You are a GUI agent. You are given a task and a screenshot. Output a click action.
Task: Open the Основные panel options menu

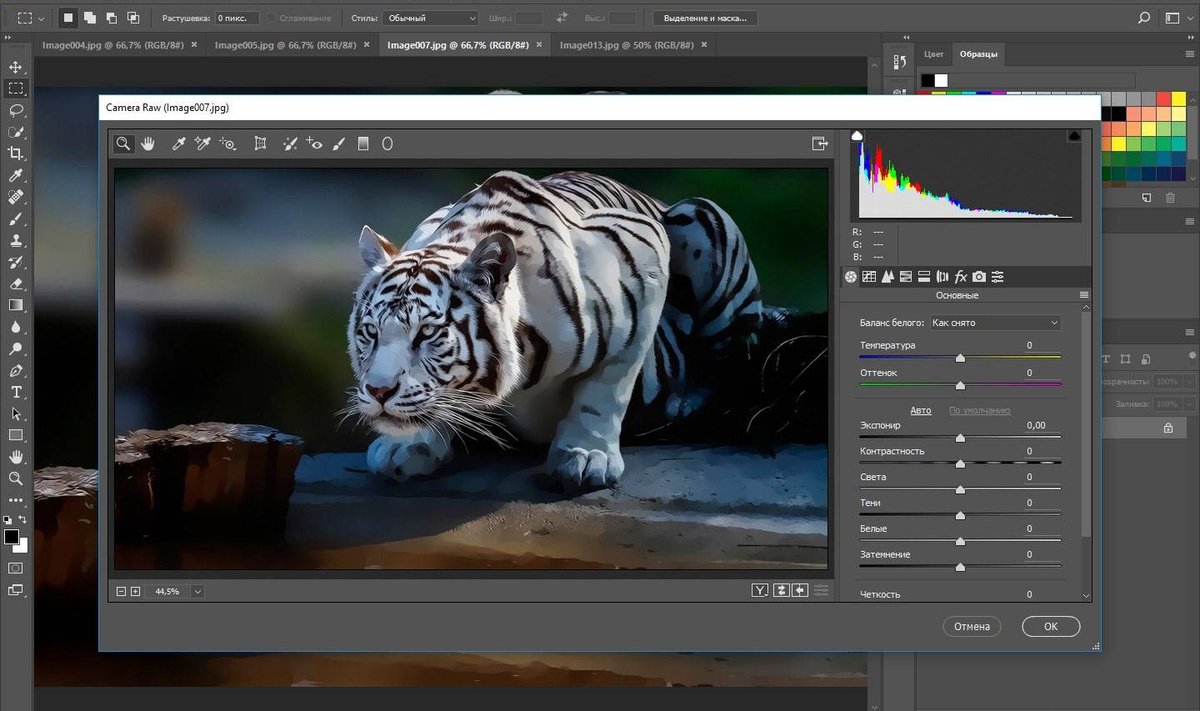point(1084,296)
